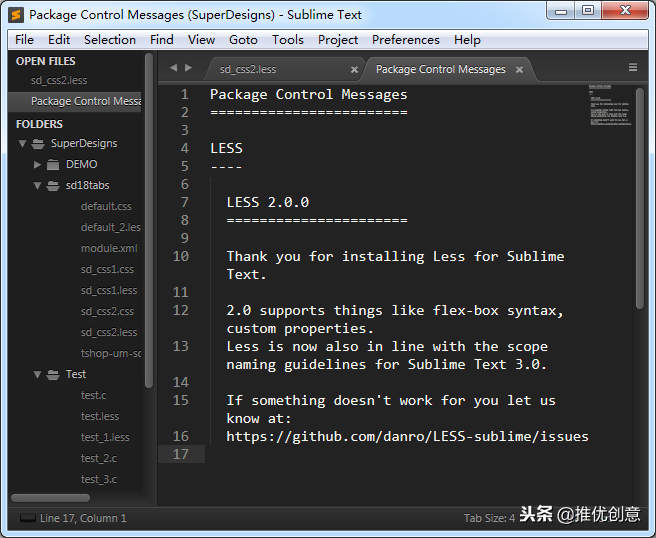
Task: Expand the DEMO folder arrow
Action: (x=37, y=164)
